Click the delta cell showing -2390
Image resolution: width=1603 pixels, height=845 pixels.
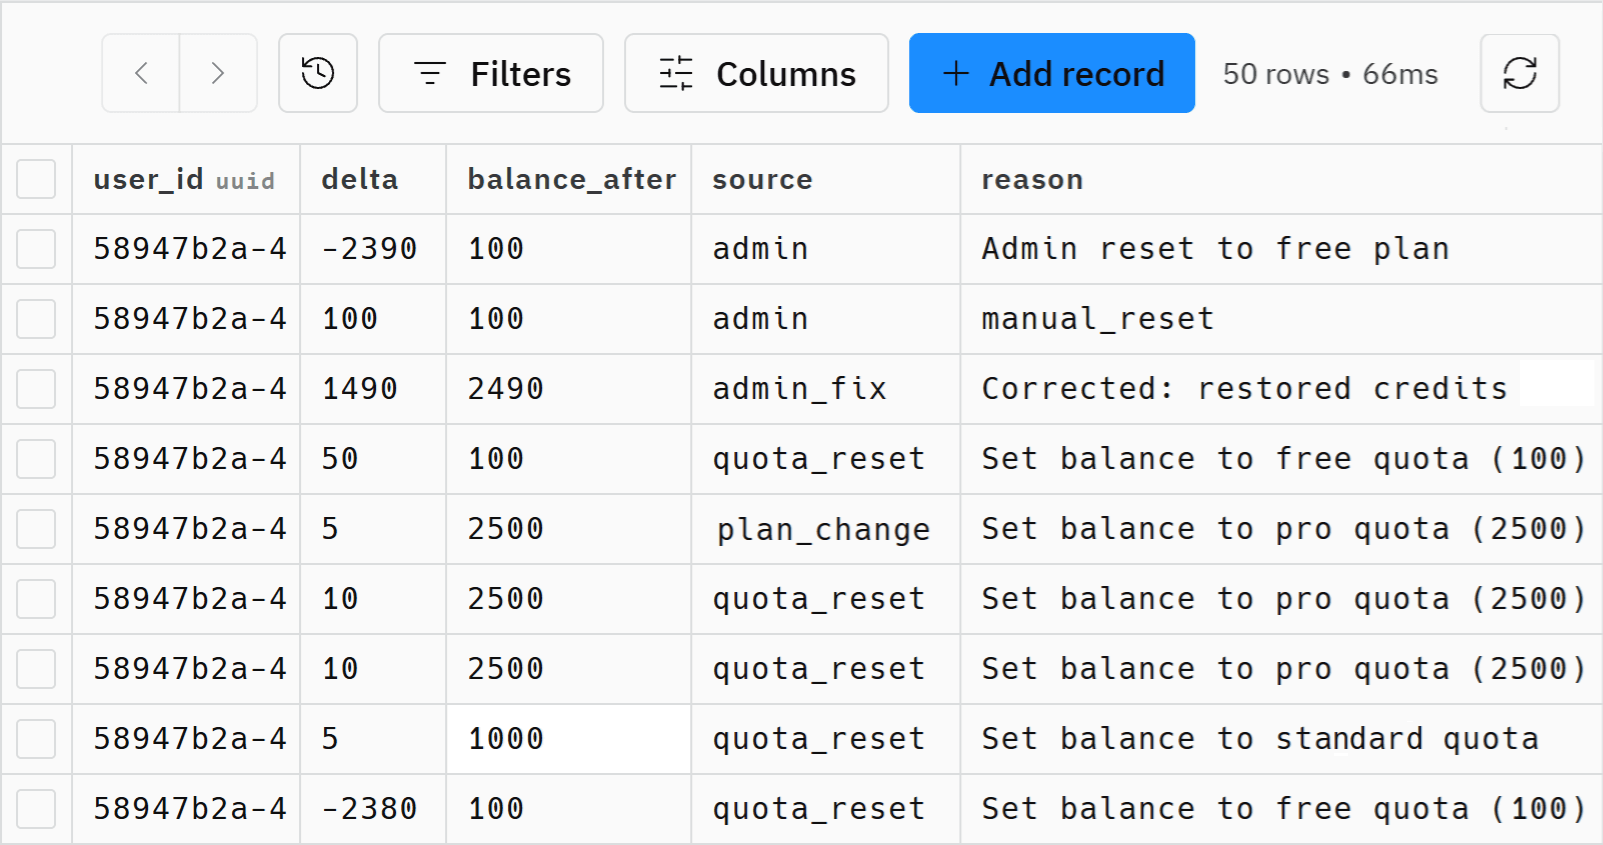(x=369, y=249)
